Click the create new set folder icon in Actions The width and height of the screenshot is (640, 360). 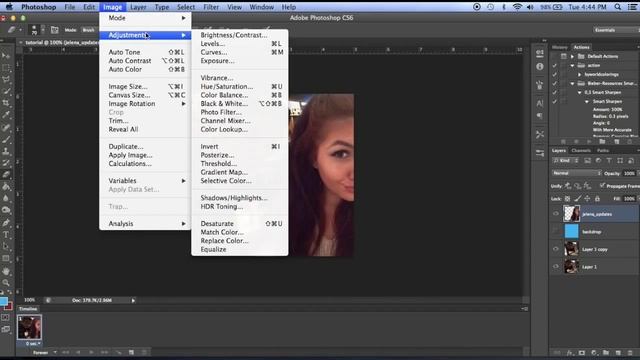tap(602, 142)
